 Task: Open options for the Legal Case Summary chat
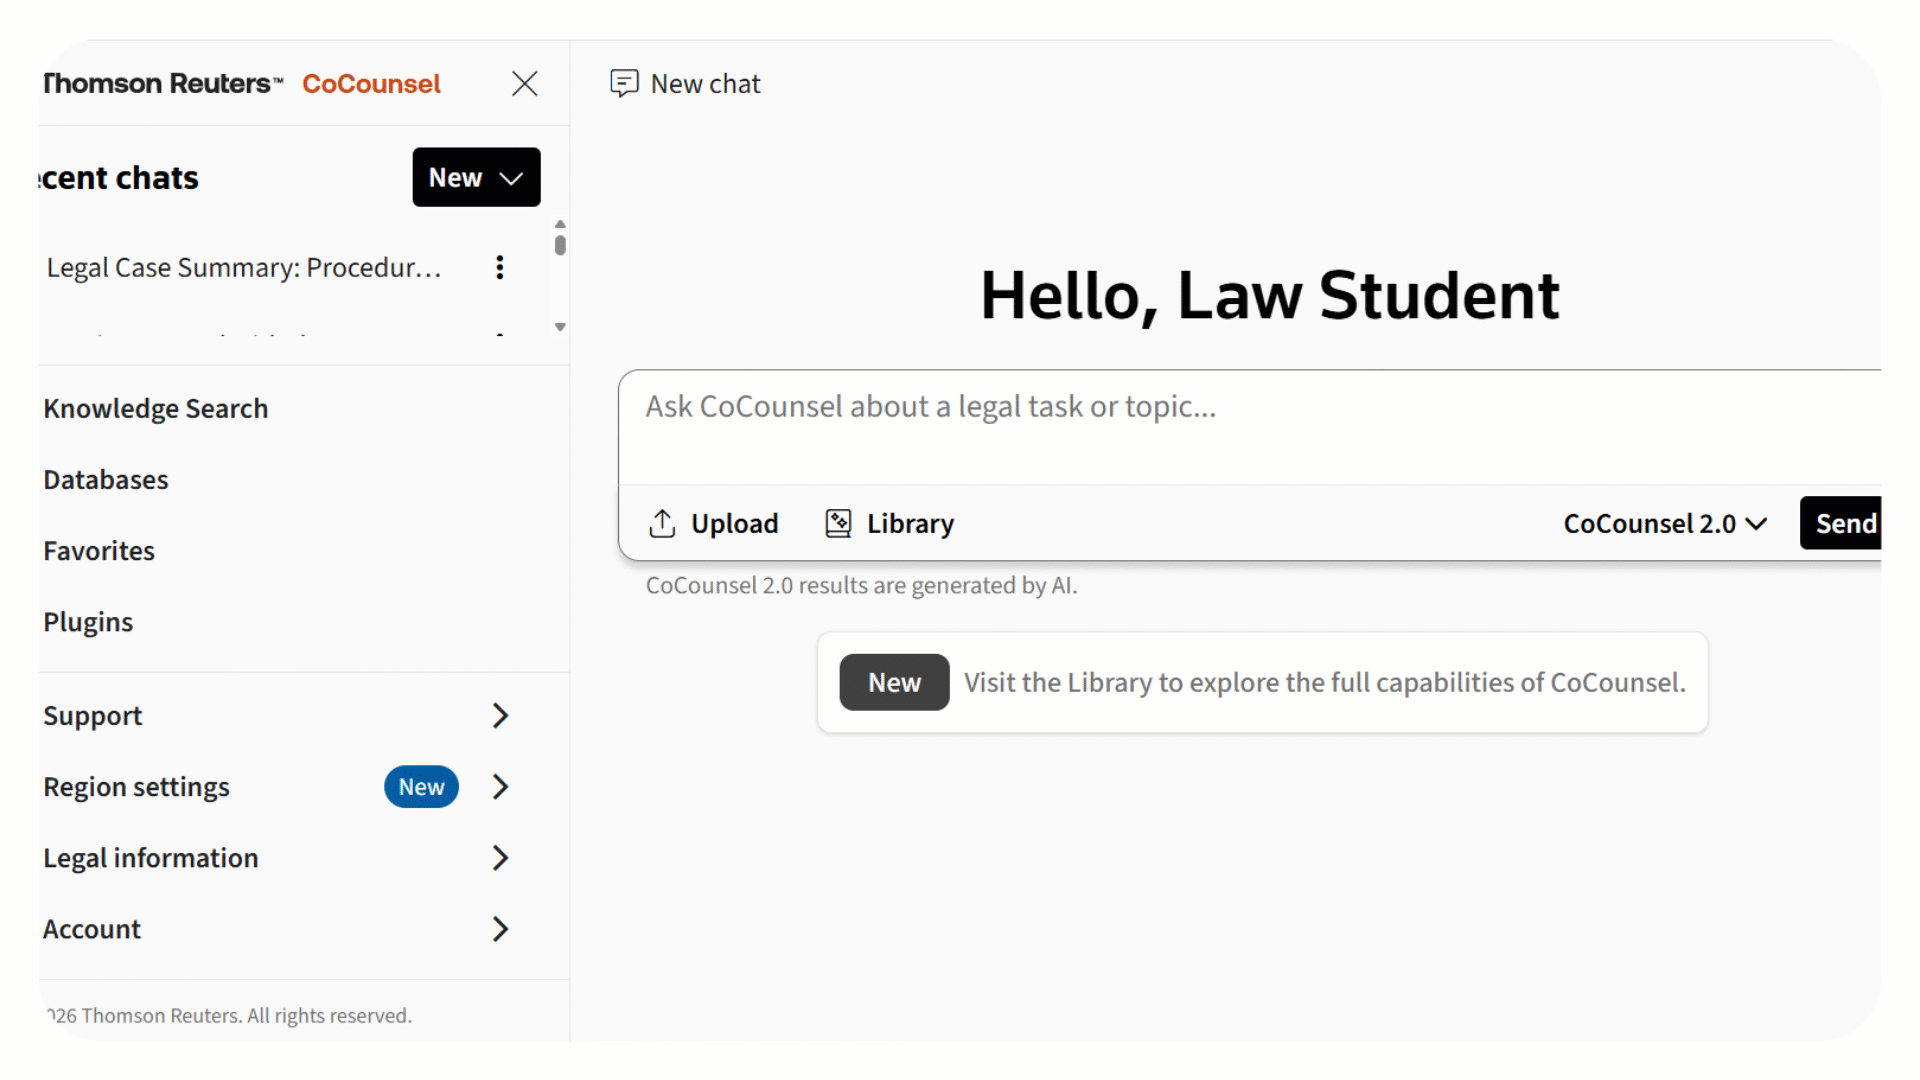click(x=499, y=267)
